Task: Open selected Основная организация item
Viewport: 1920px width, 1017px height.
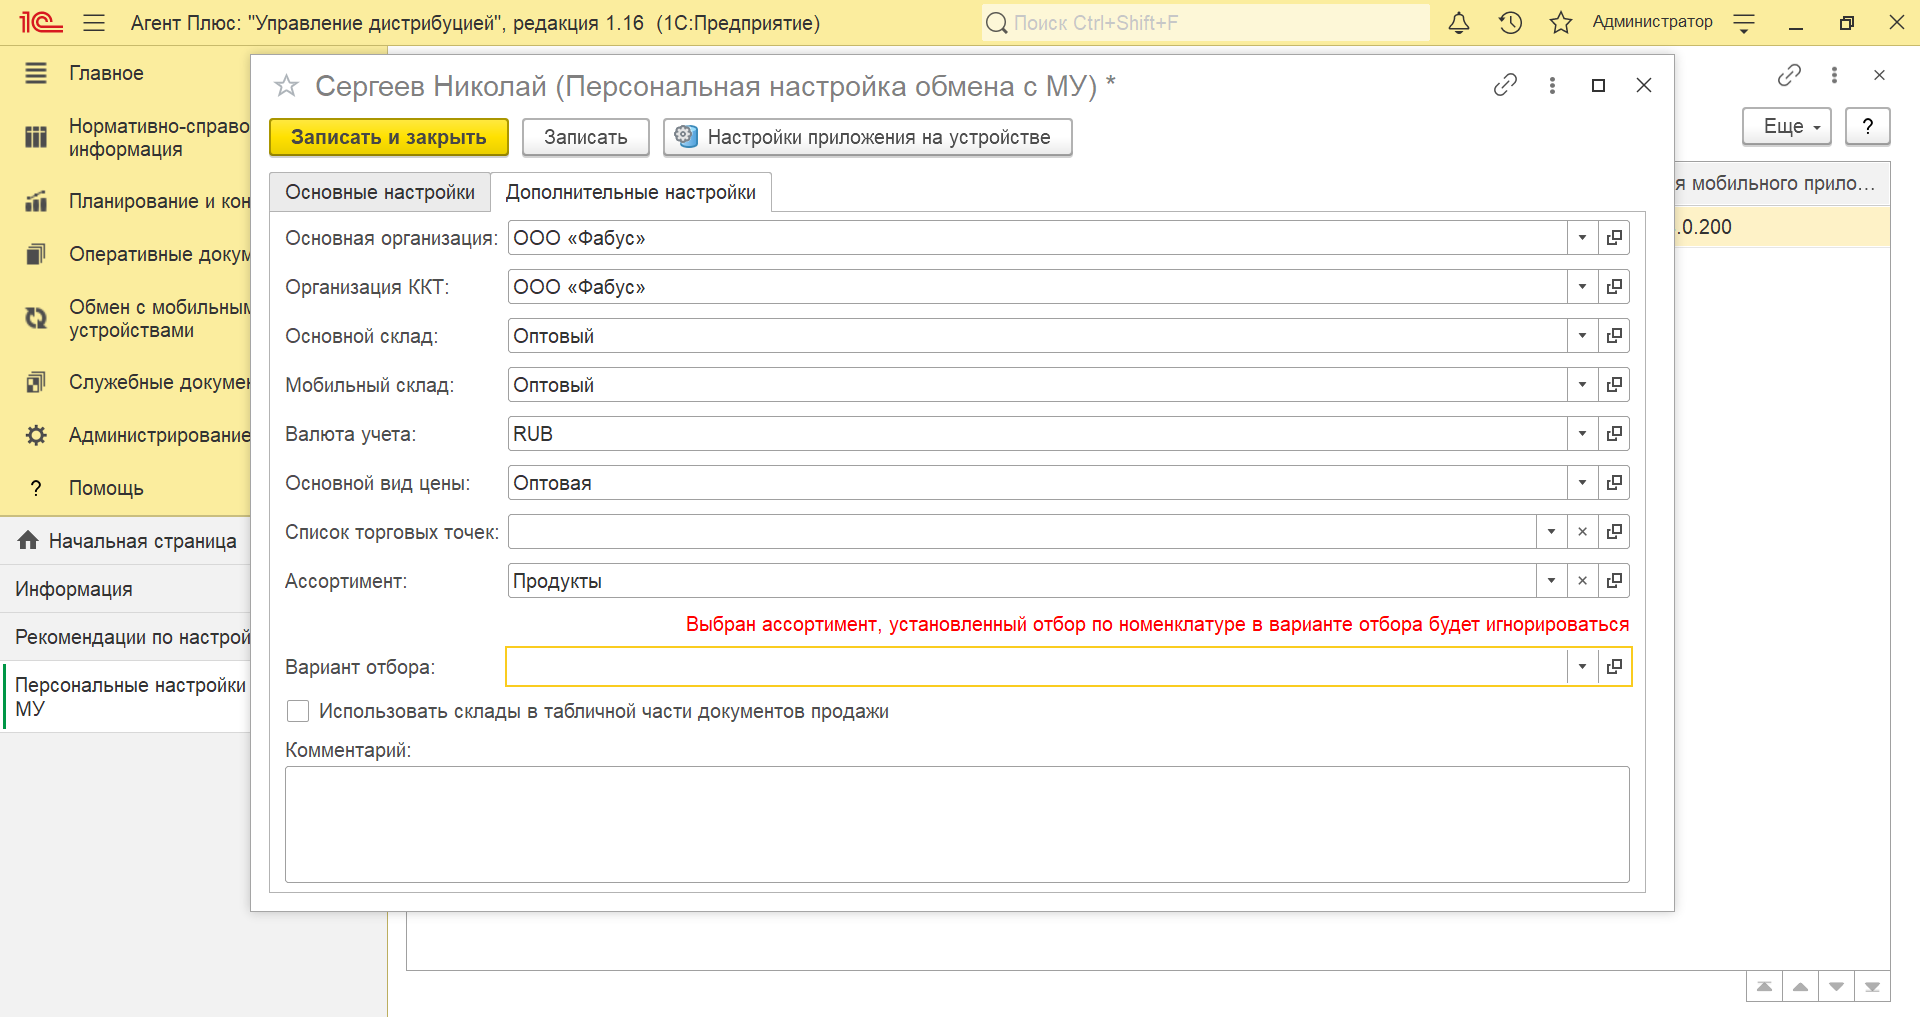Action: [x=1614, y=238]
